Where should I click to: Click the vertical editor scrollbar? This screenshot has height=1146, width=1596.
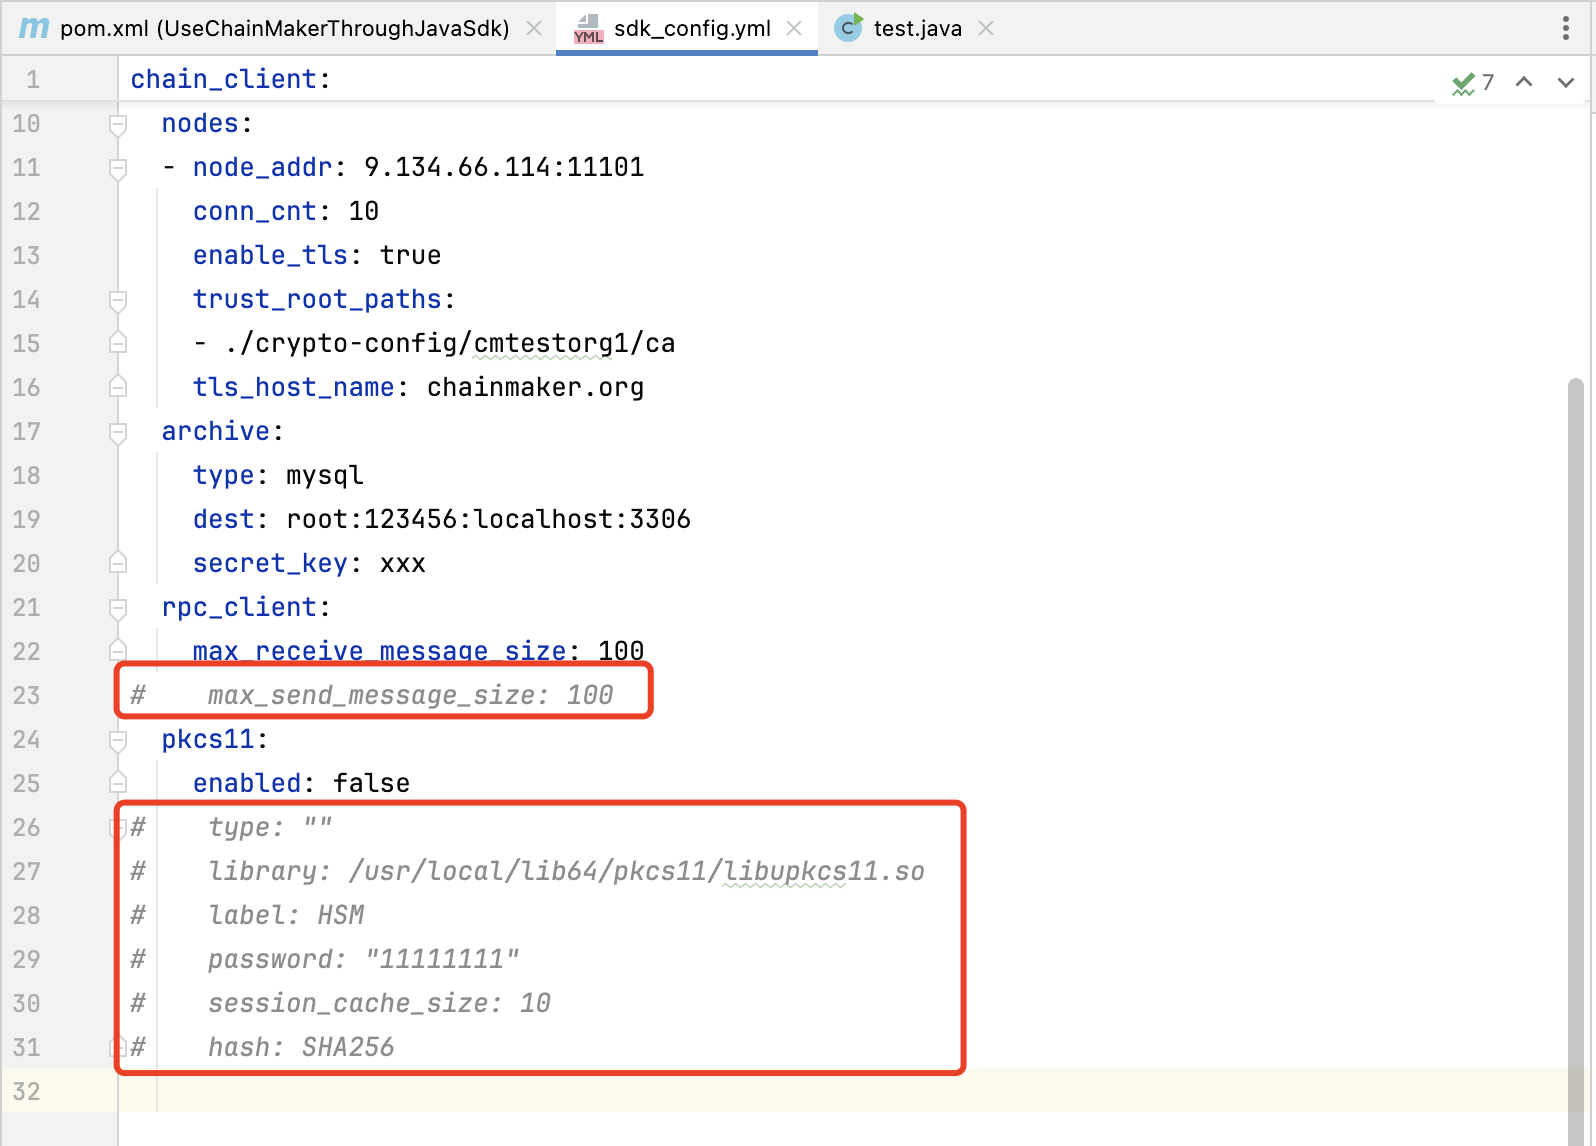(x=1575, y=700)
